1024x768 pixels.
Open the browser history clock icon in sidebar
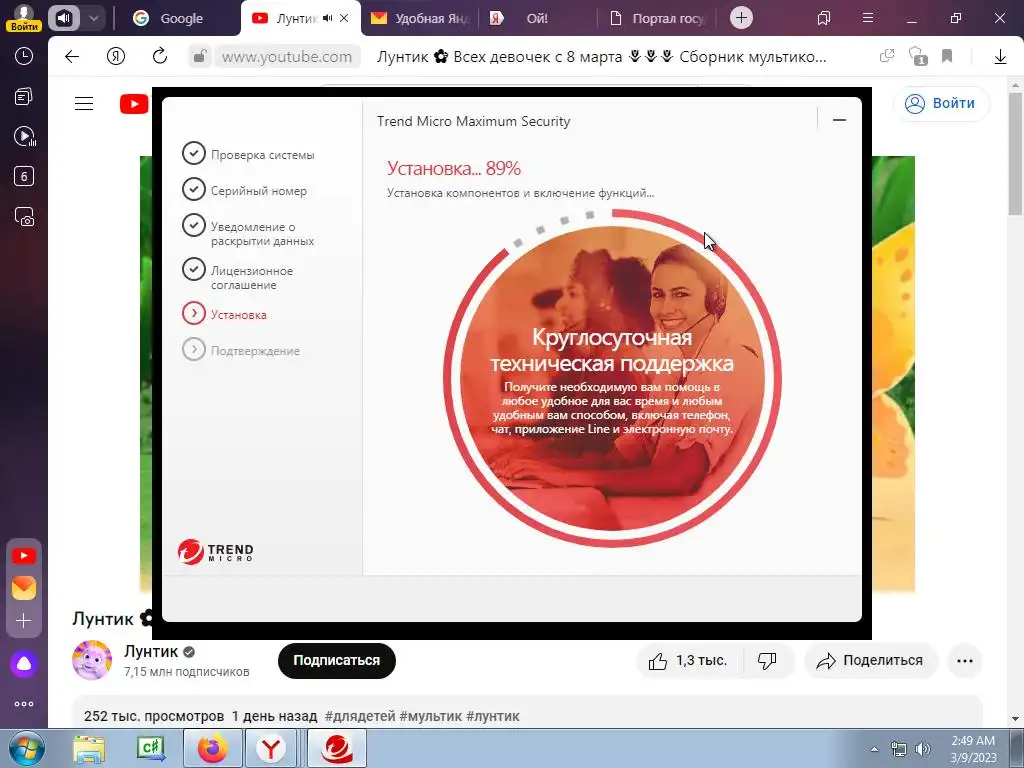24,57
